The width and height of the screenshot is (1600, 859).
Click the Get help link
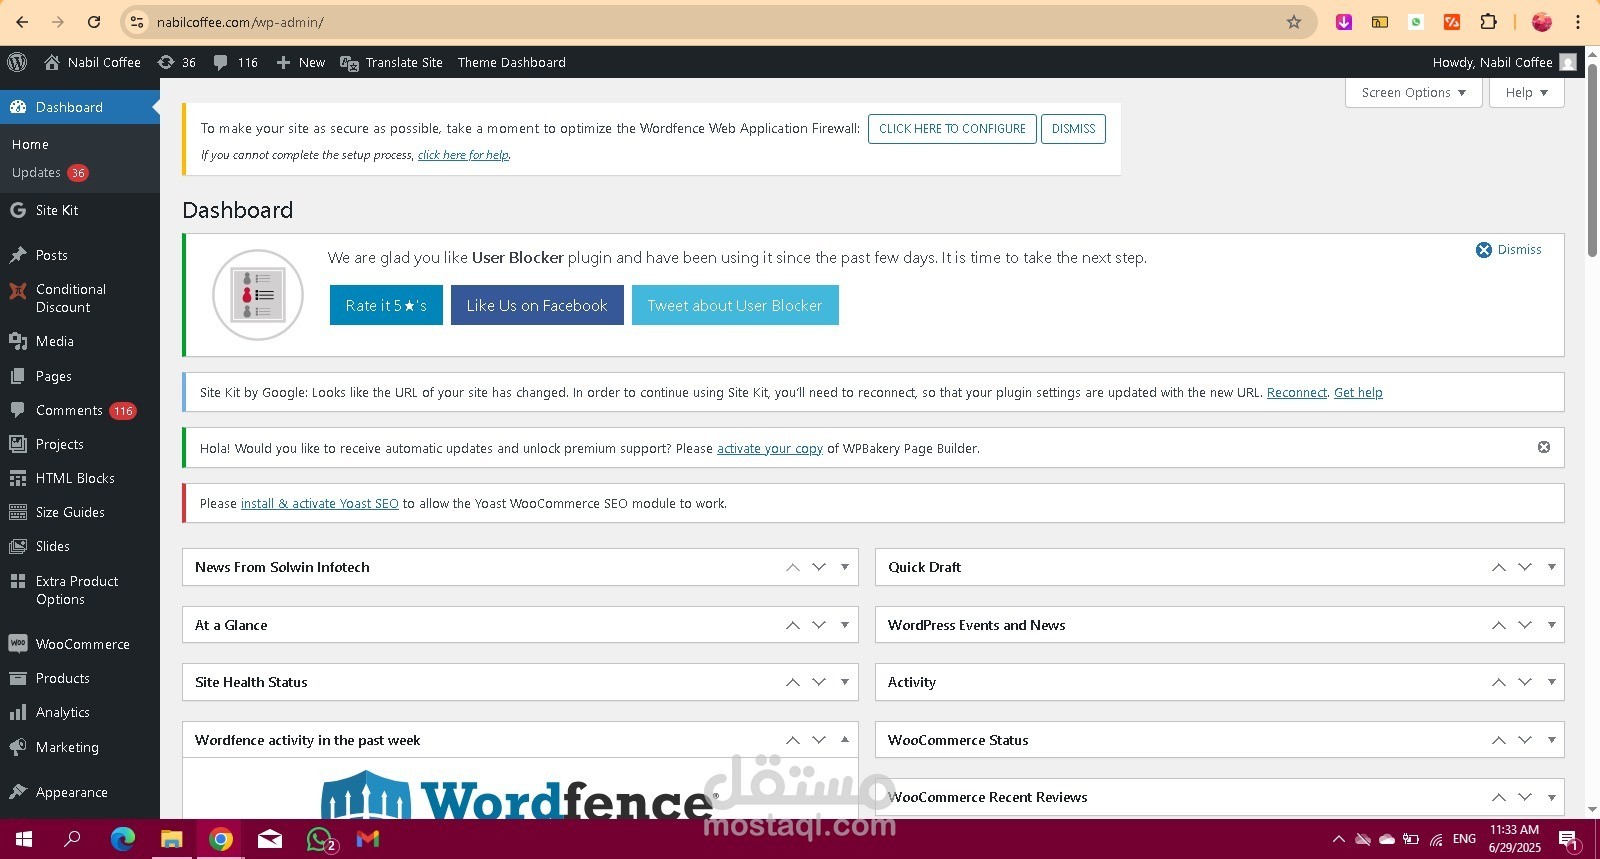pyautogui.click(x=1358, y=393)
